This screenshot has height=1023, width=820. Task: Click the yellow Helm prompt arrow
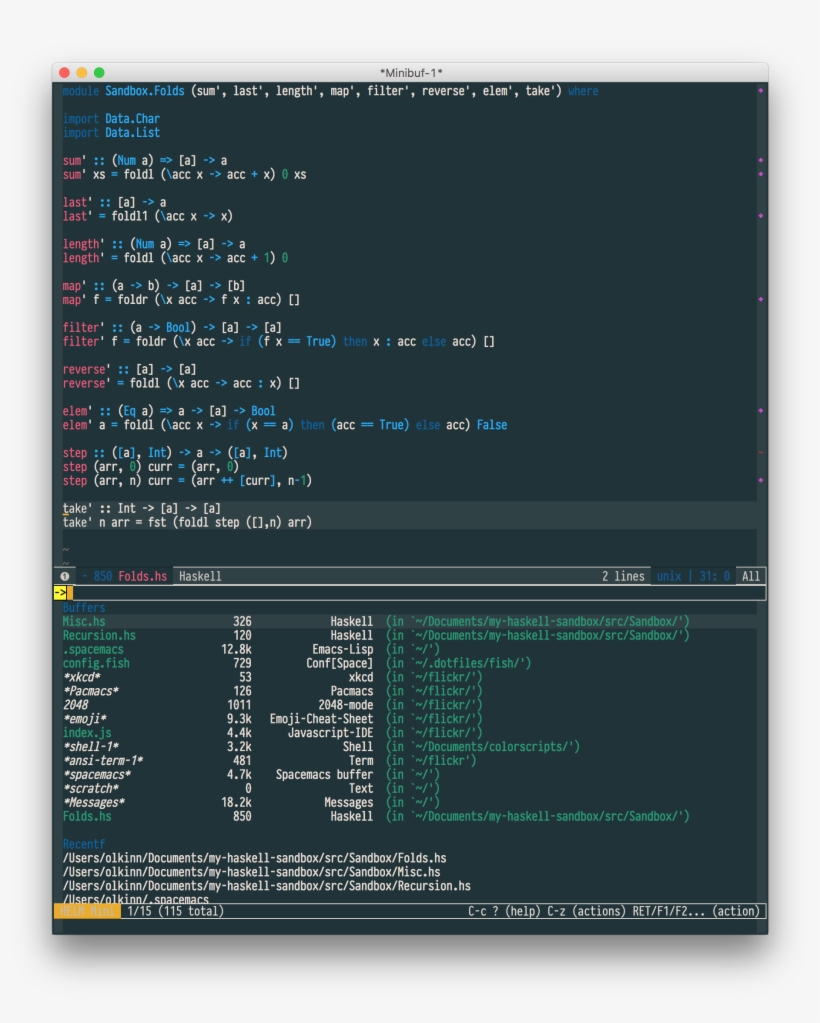62,592
